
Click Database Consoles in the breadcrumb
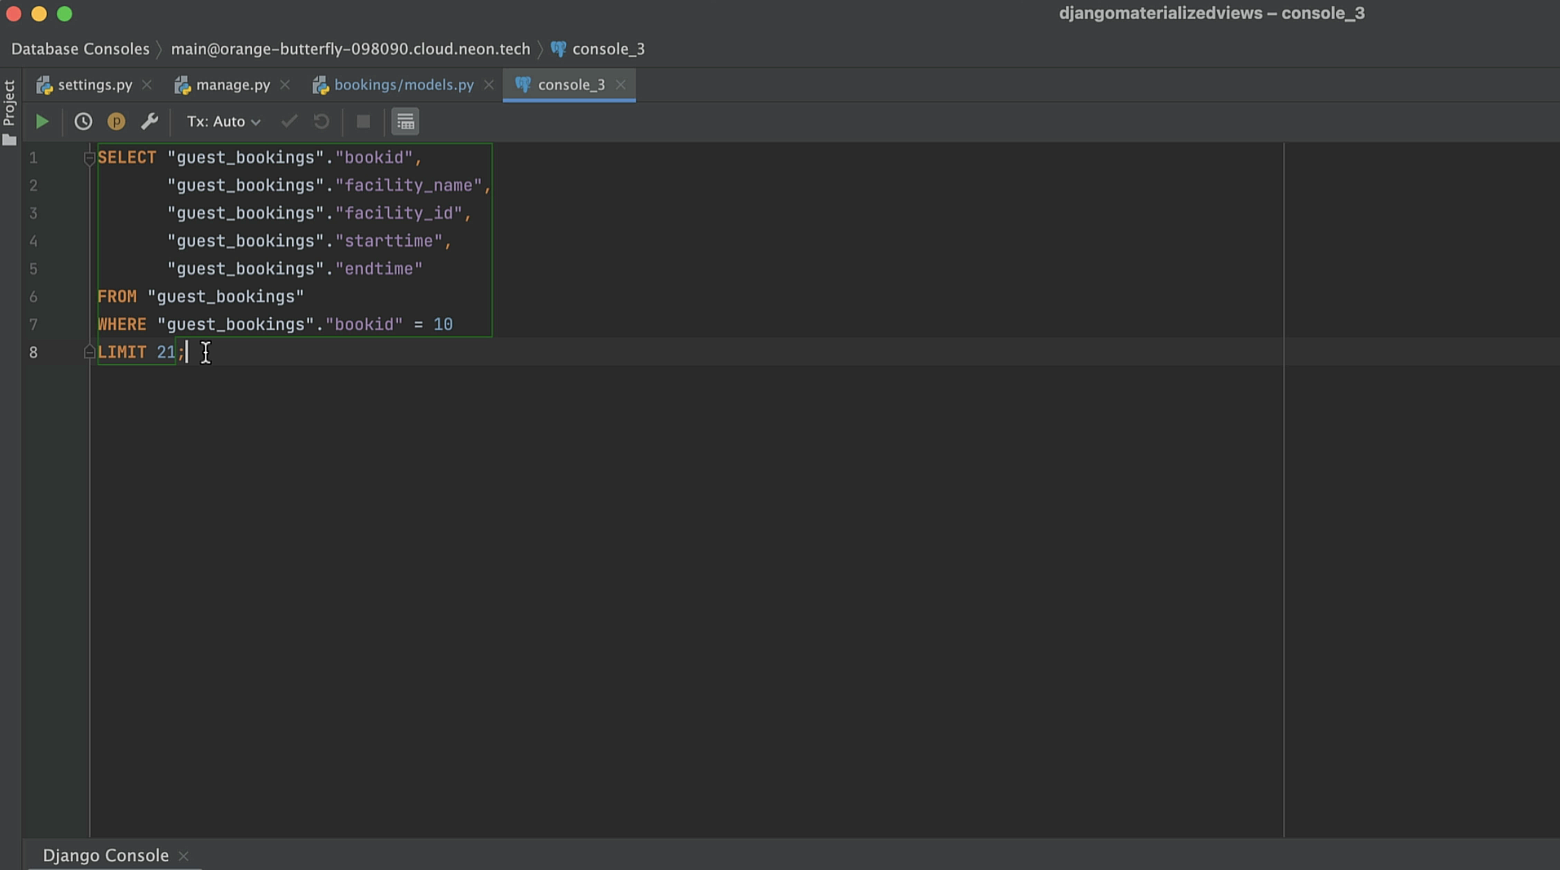coord(80,49)
